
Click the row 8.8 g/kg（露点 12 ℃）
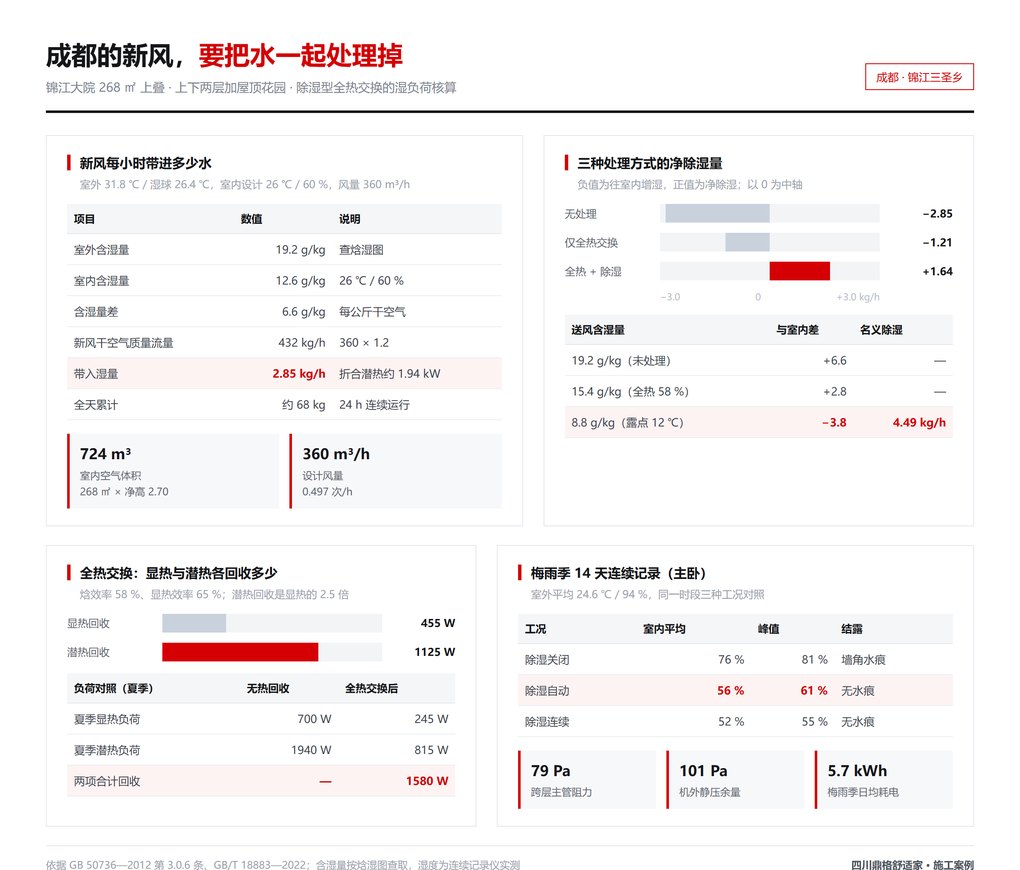pos(758,422)
